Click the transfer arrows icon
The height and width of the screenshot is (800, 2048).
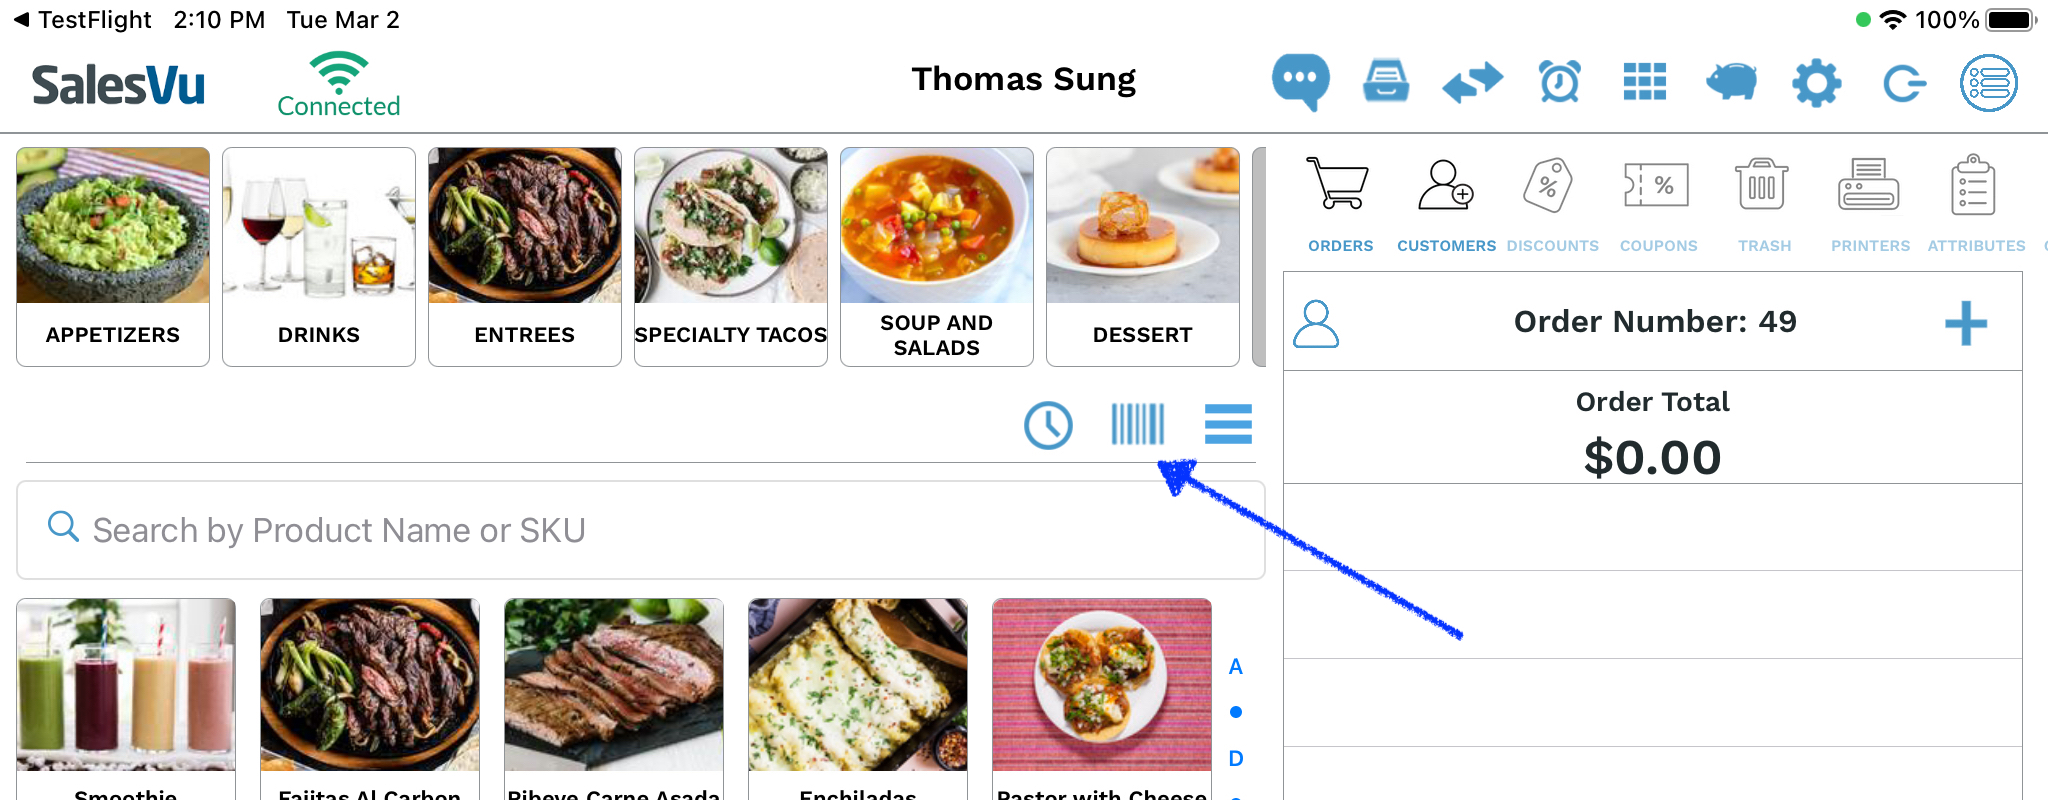click(x=1473, y=82)
